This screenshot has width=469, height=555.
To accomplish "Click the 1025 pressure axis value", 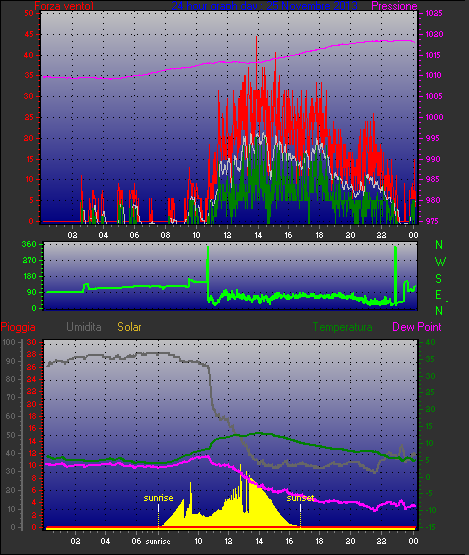I will coord(434,13).
